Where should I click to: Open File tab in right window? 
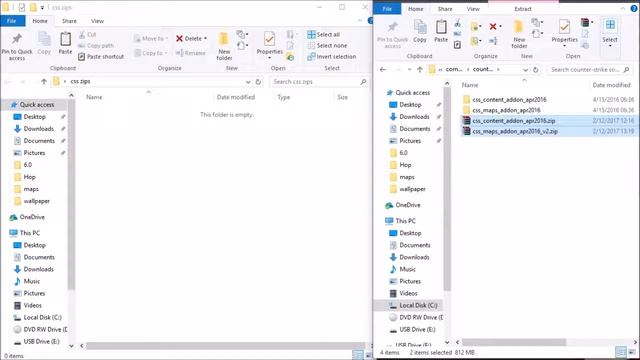[x=387, y=9]
